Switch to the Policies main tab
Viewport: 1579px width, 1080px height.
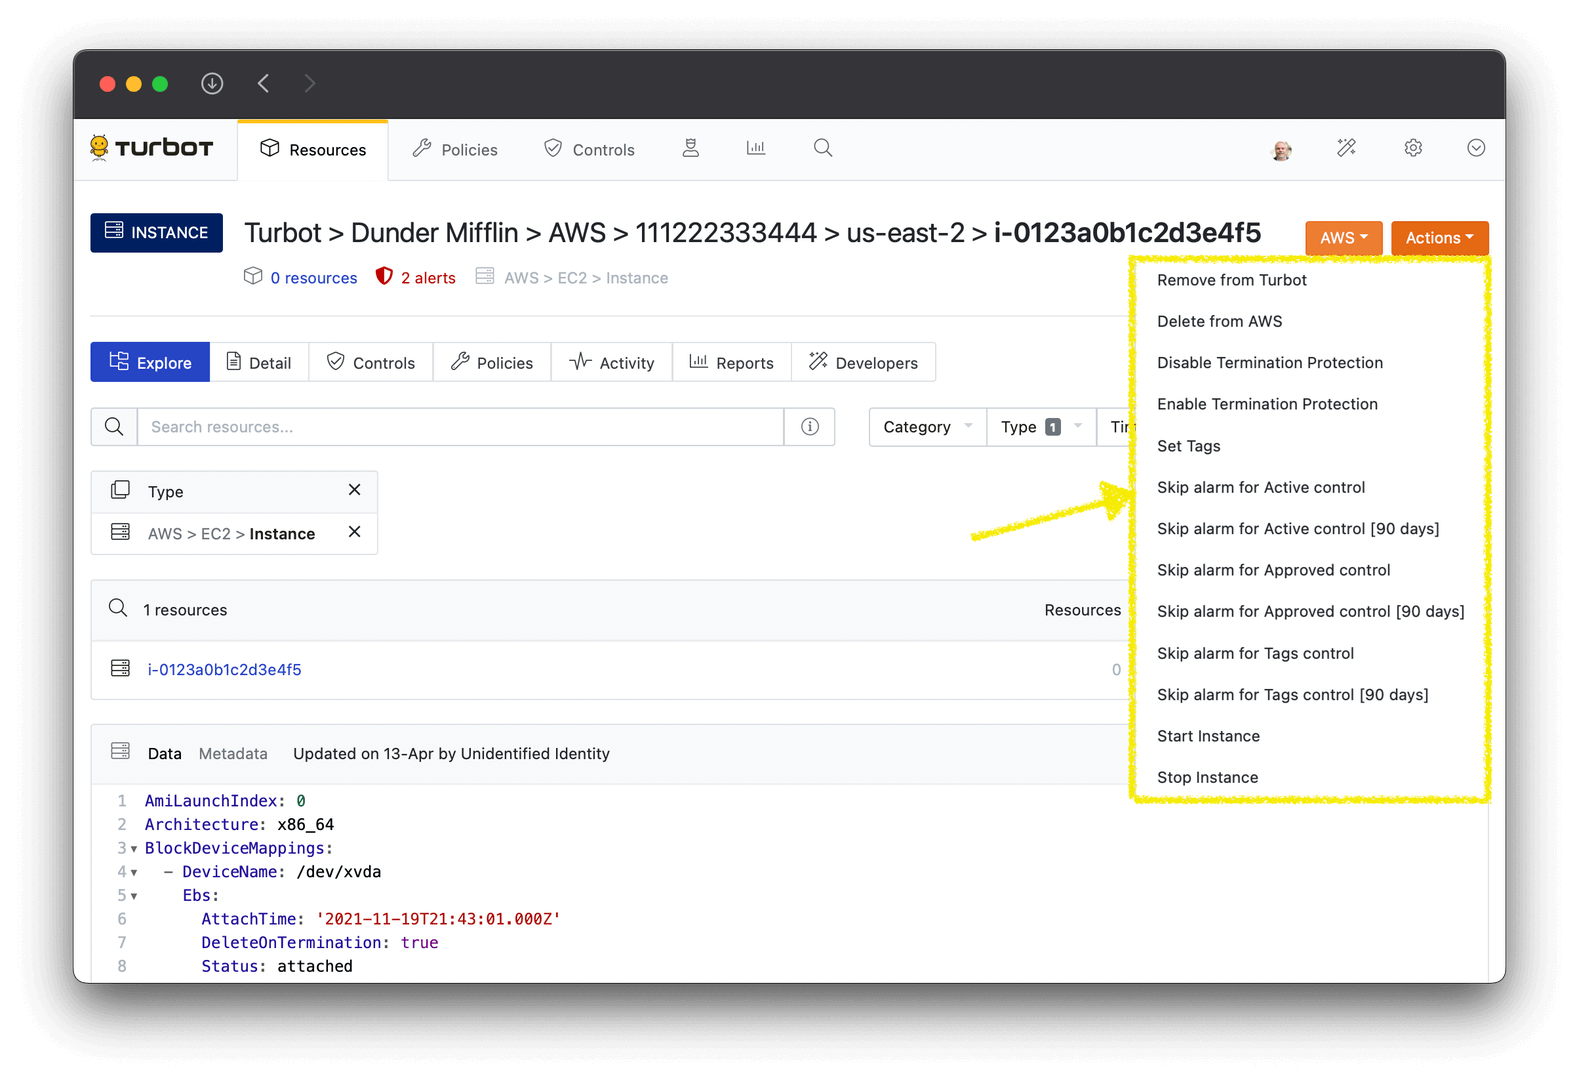(x=455, y=150)
